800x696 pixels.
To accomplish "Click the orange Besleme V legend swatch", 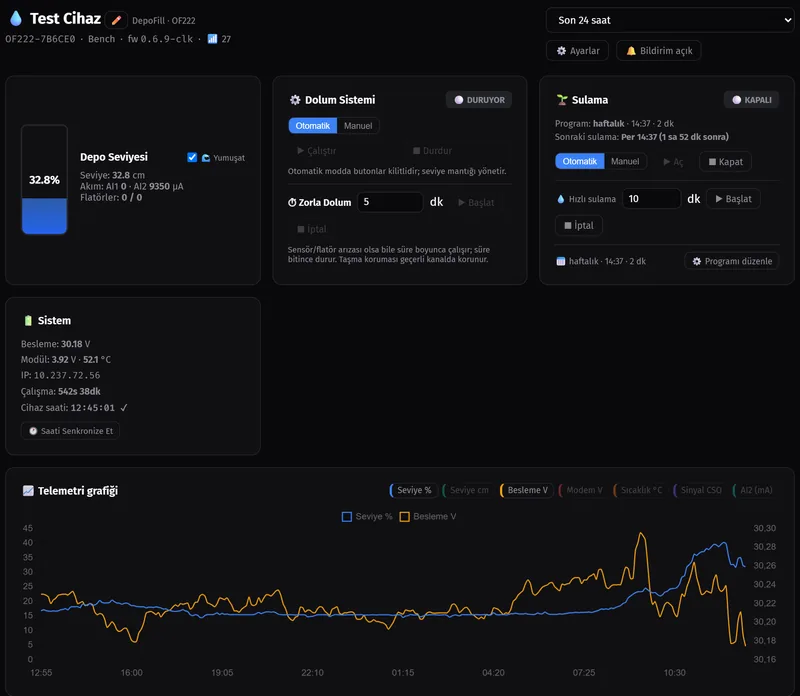I will tap(405, 516).
